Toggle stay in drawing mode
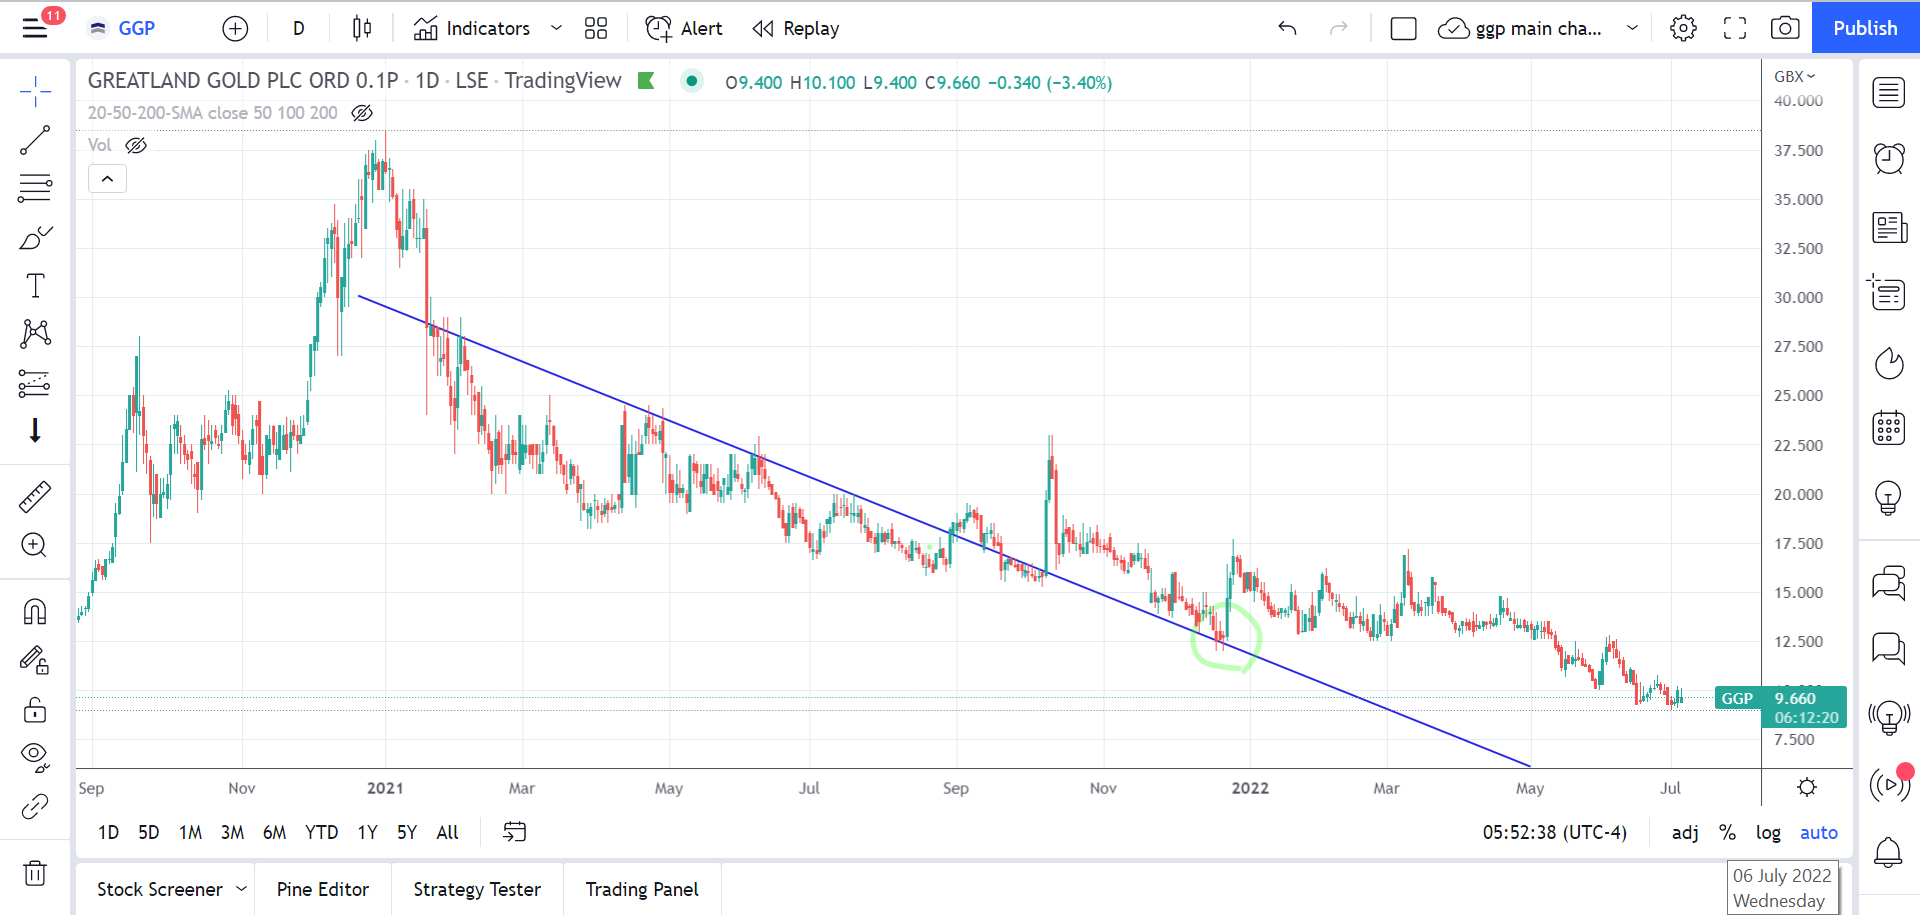This screenshot has width=1920, height=915. pos(35,660)
